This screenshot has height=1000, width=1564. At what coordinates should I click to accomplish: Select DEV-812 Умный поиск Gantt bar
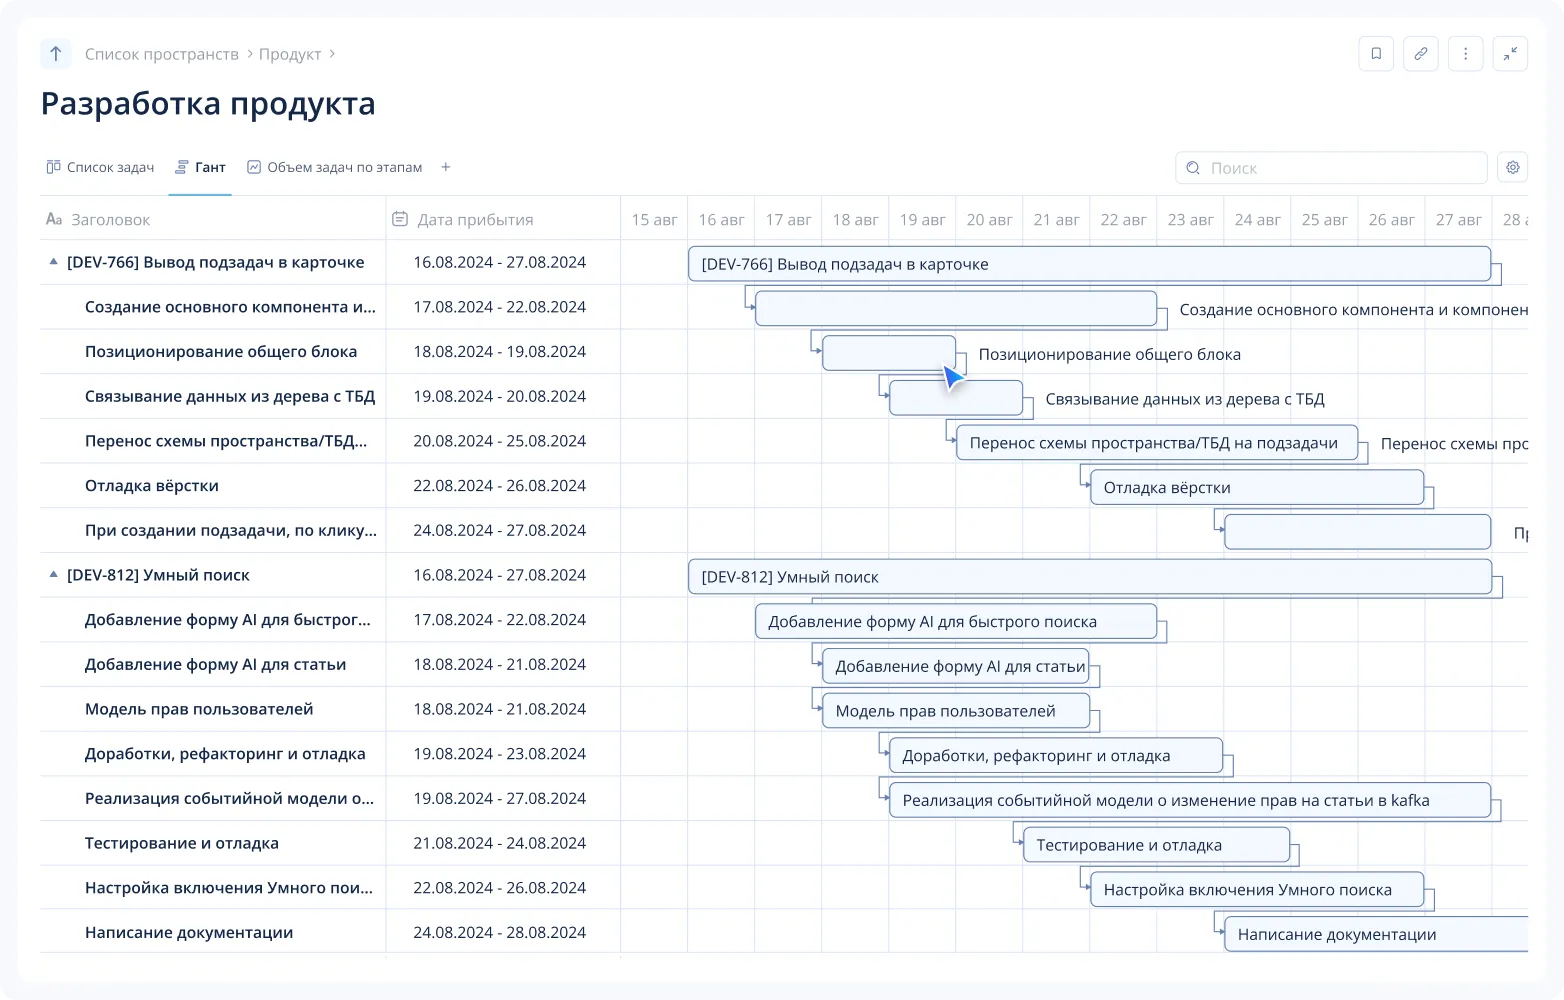pyautogui.click(x=1090, y=577)
